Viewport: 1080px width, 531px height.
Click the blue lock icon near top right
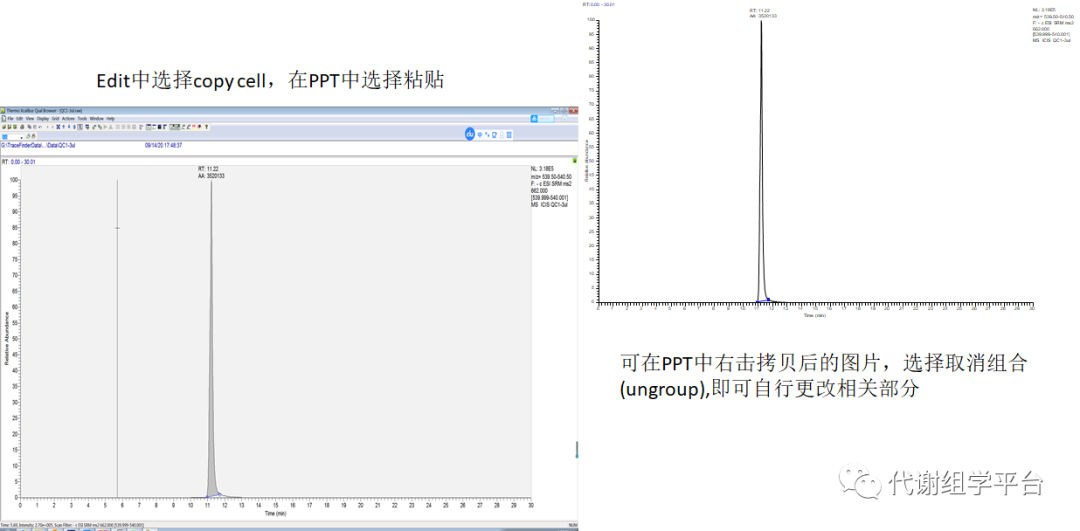click(x=534, y=118)
